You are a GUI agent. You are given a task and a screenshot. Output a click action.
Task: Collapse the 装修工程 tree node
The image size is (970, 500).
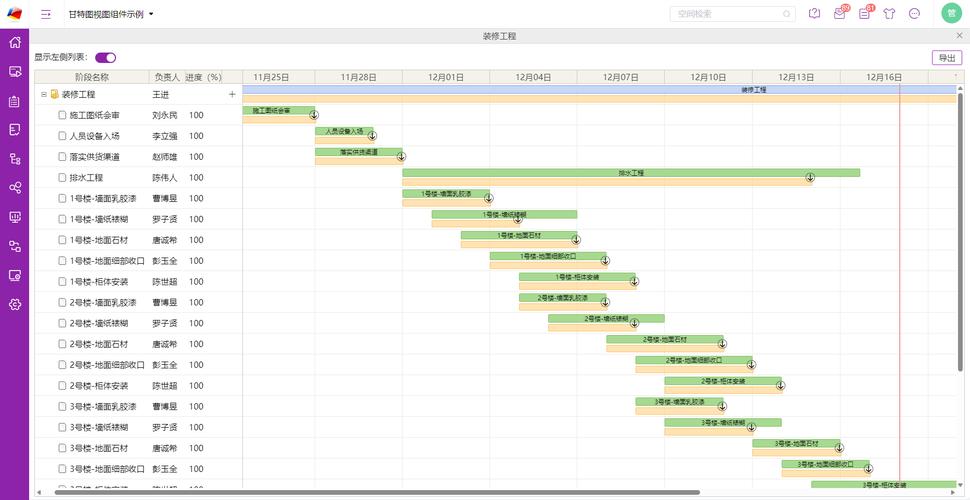click(x=43, y=94)
